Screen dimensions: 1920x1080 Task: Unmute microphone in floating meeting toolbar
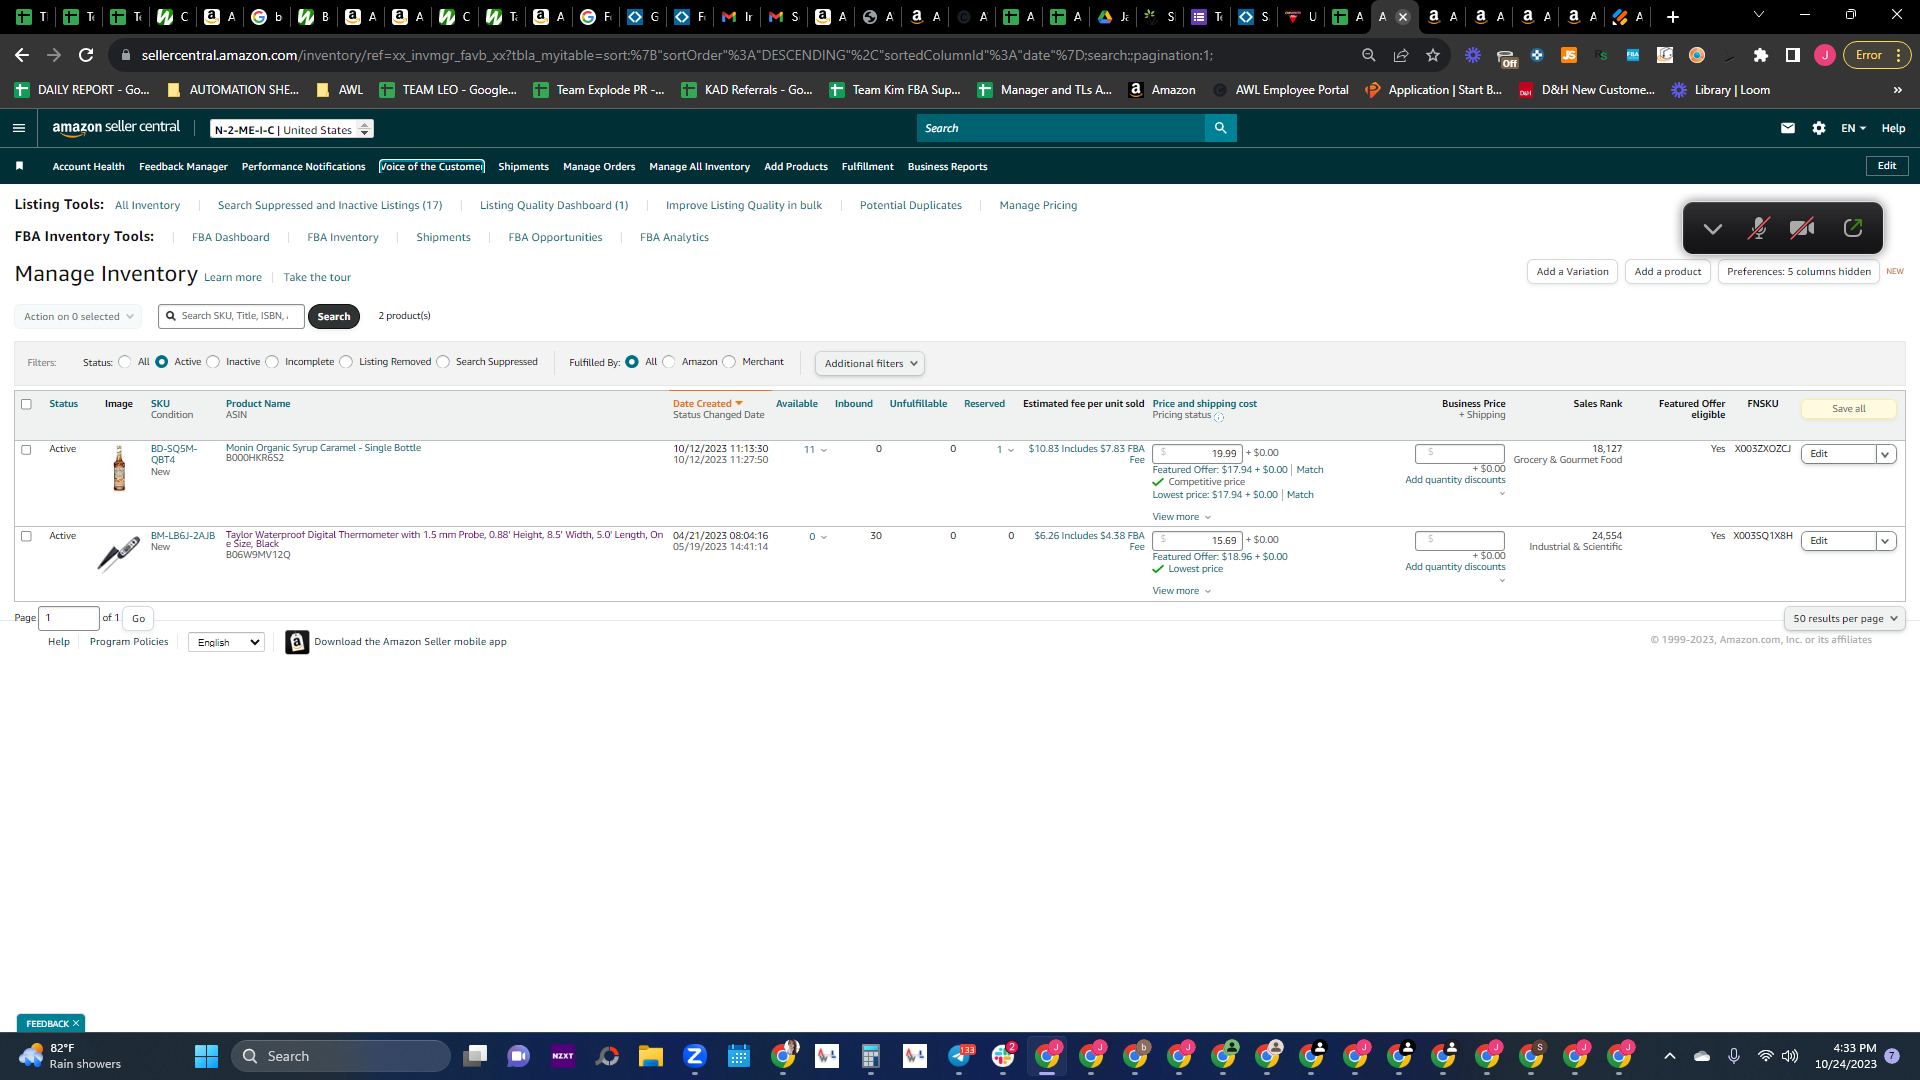(1757, 228)
